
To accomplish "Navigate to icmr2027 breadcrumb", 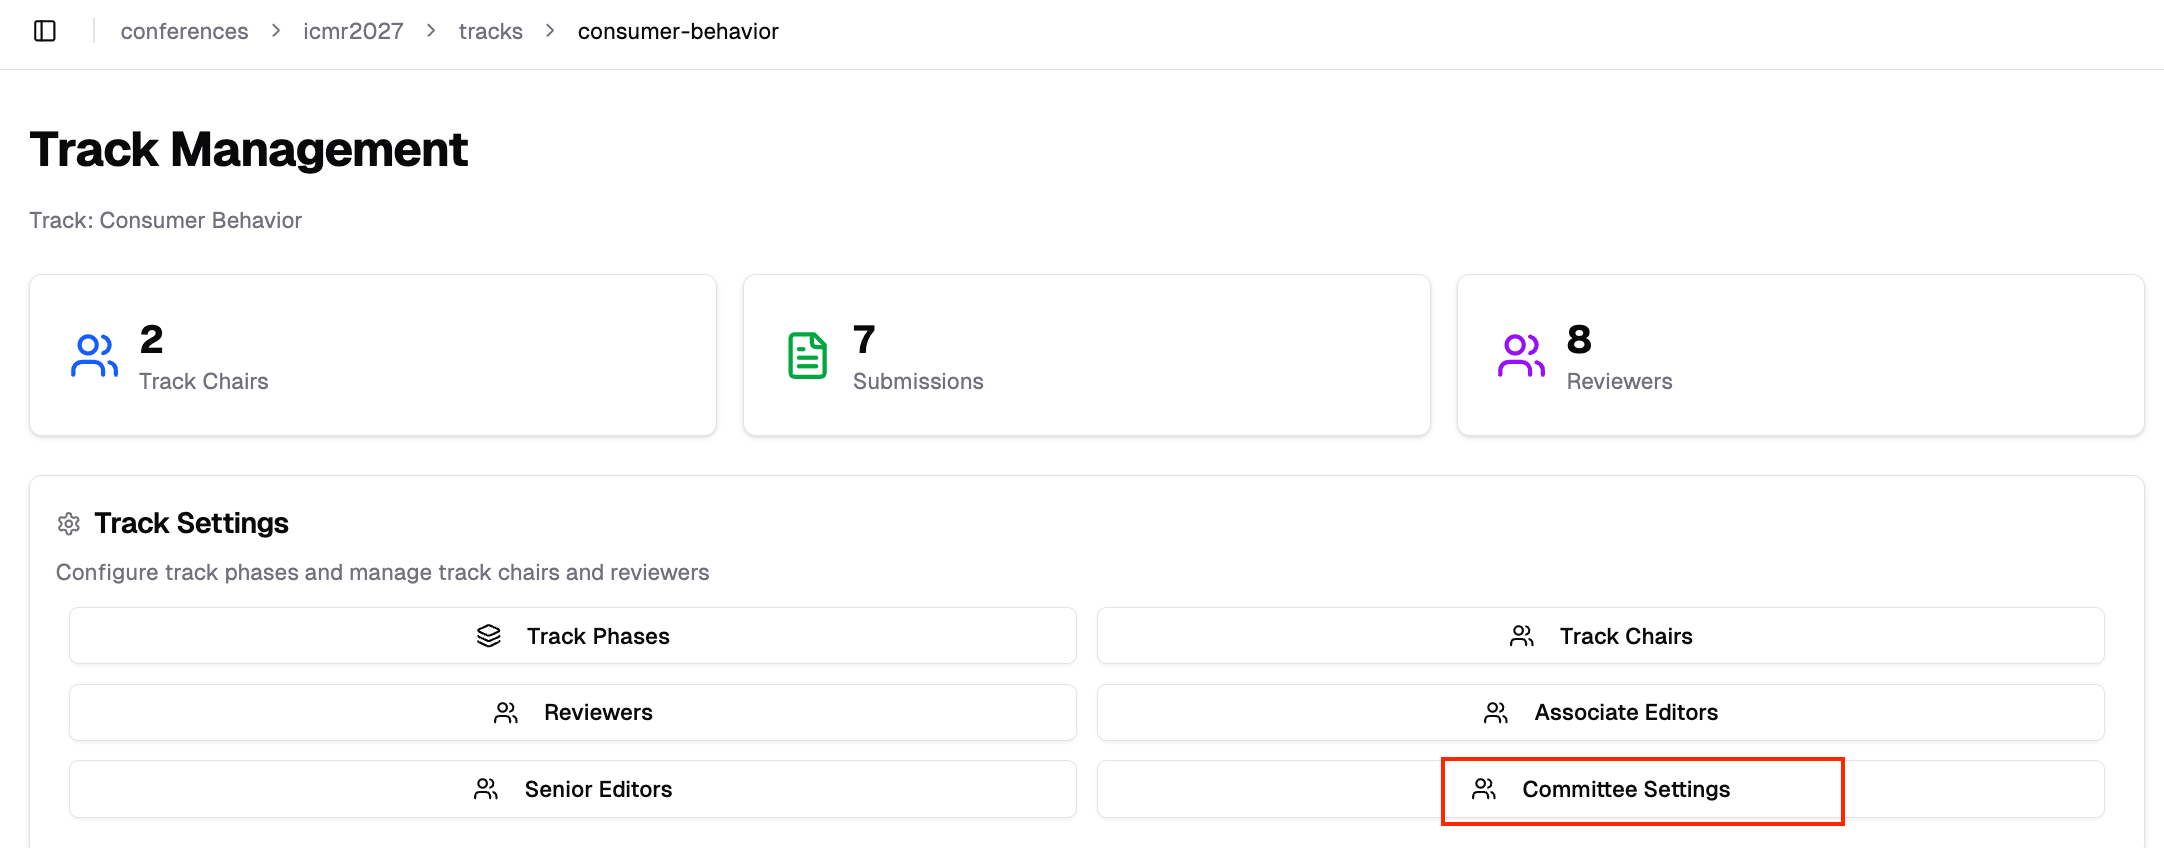I will point(353,31).
